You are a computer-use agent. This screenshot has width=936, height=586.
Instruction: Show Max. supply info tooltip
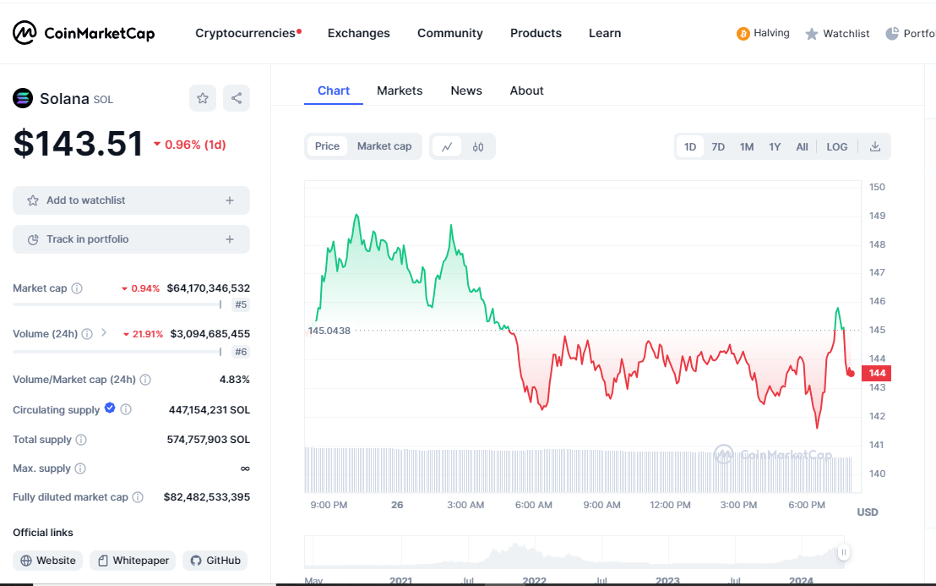(x=80, y=468)
